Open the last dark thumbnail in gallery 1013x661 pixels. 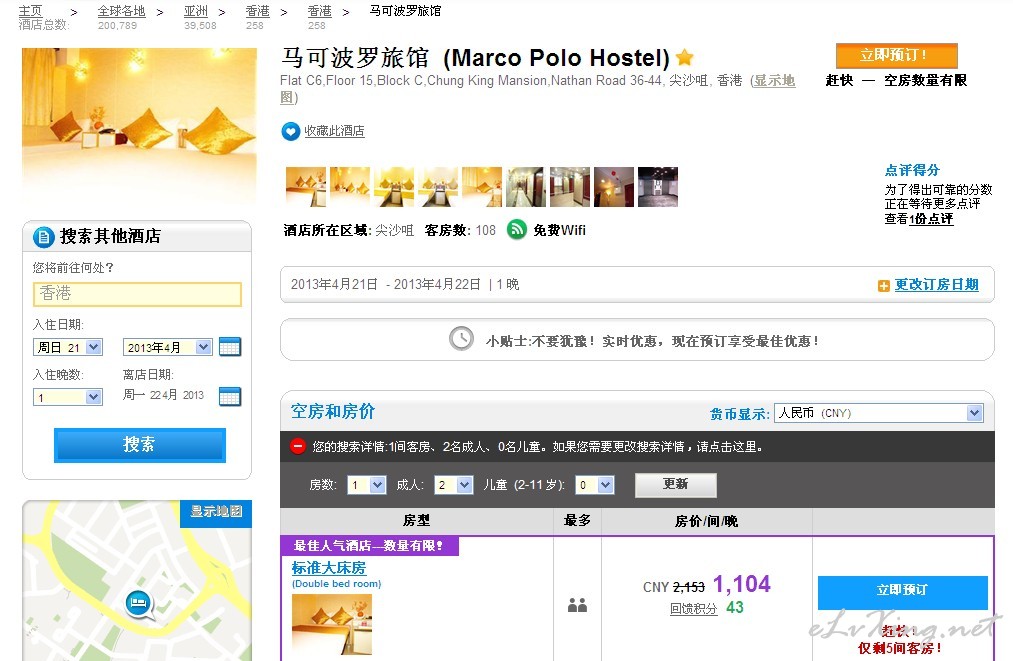(658, 187)
